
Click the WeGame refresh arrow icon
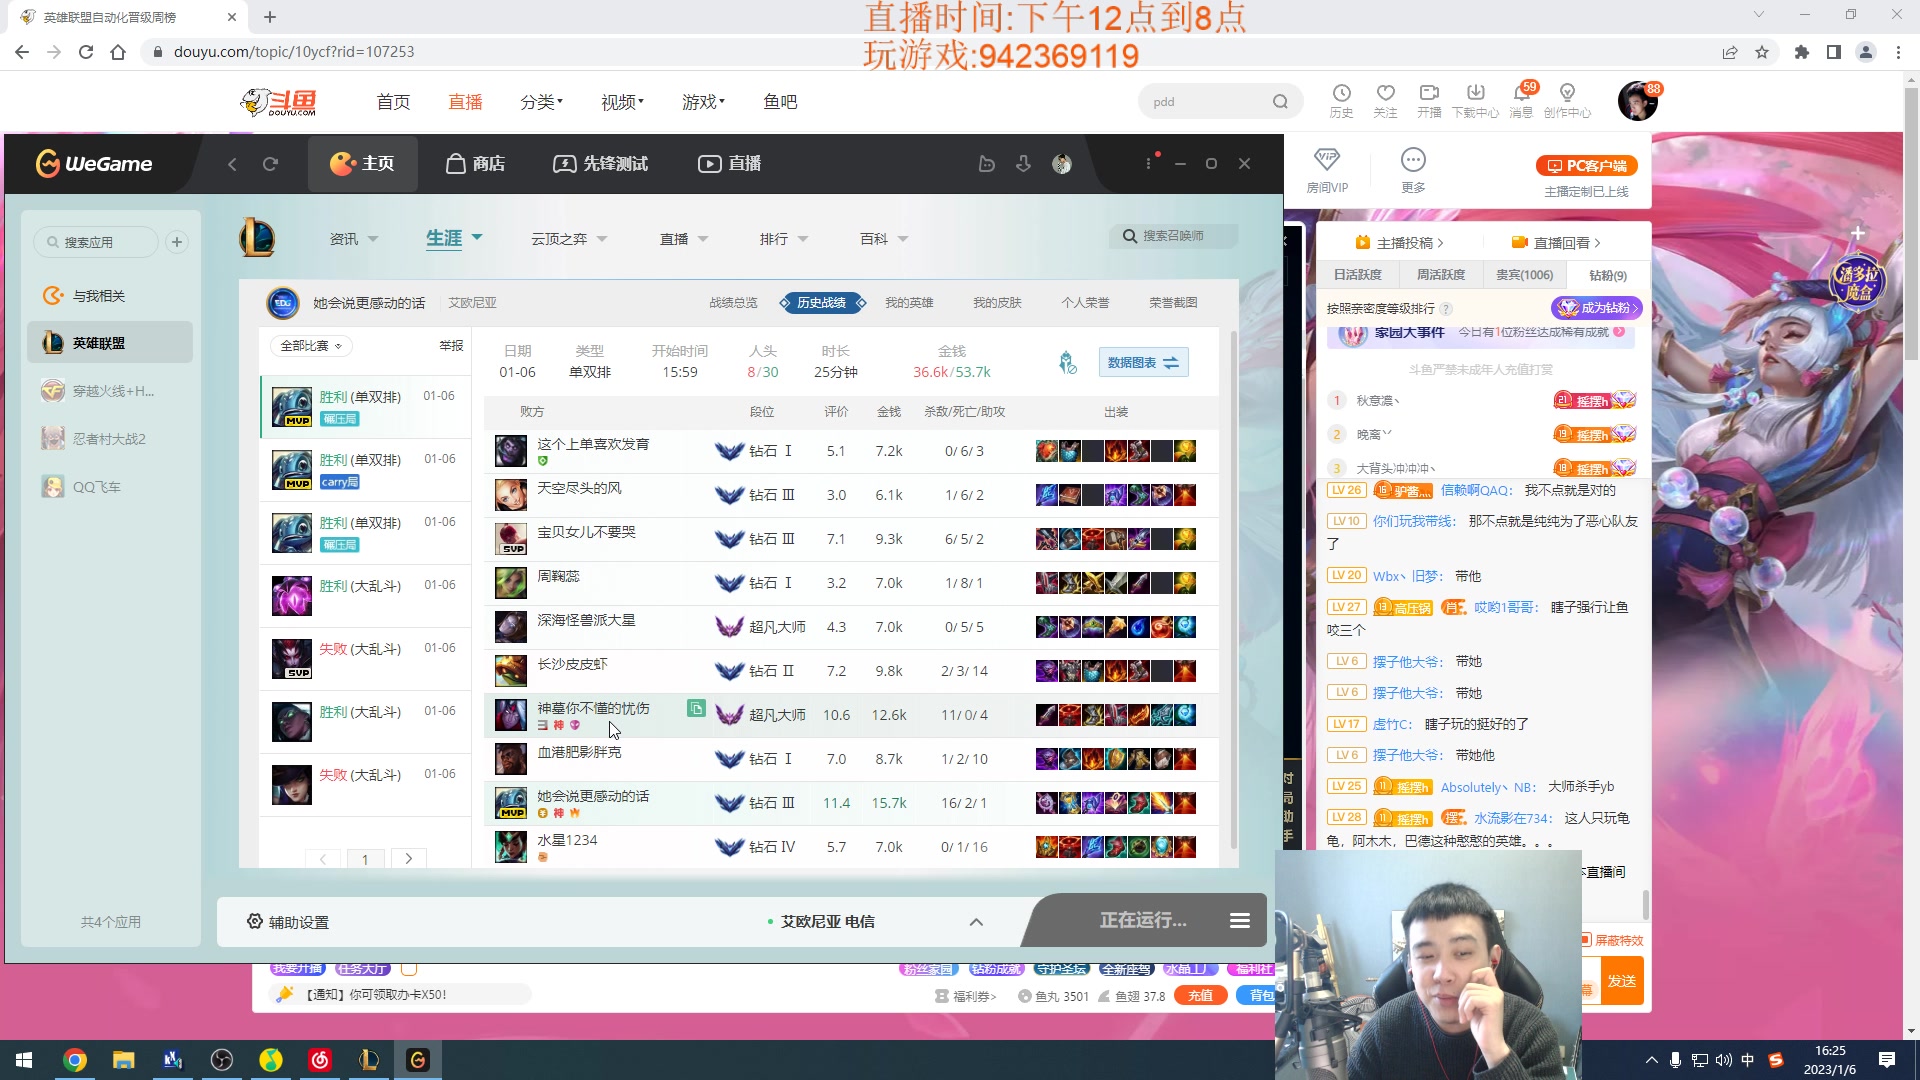tap(270, 164)
